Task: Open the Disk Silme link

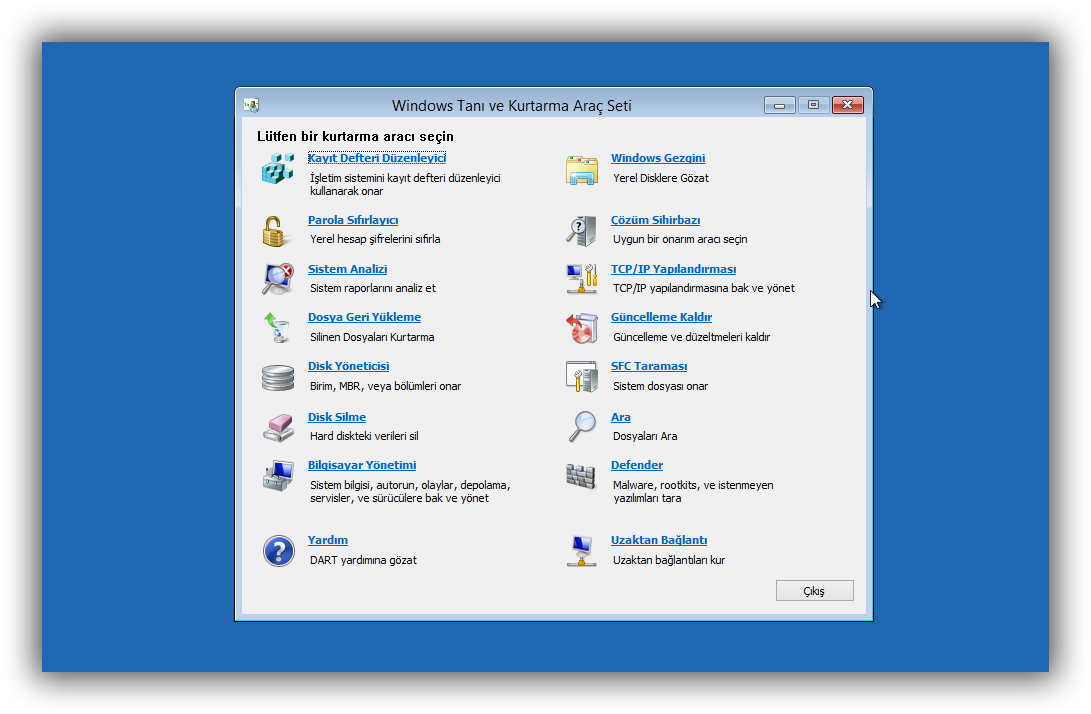Action: (337, 417)
